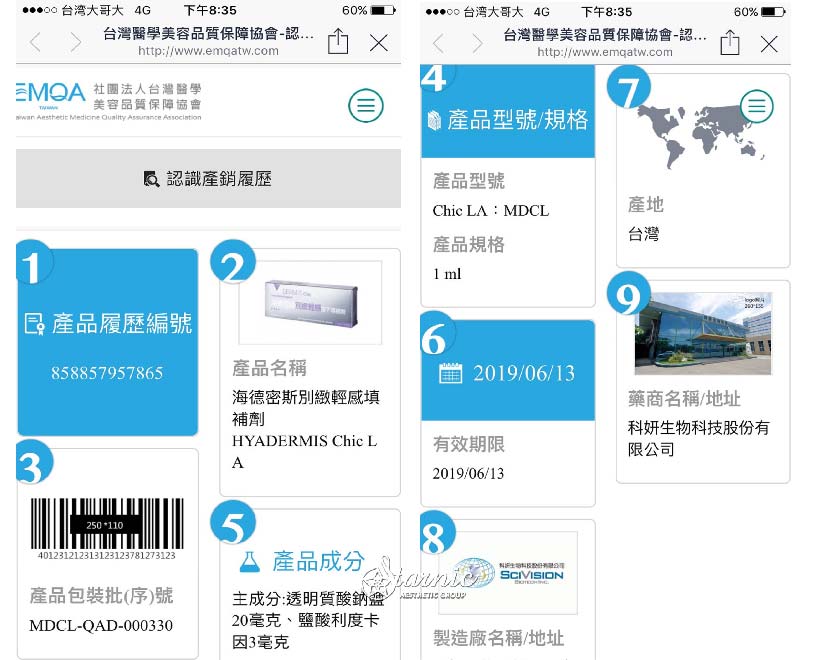Click the document icon beside 產品型號/規格

434,120
